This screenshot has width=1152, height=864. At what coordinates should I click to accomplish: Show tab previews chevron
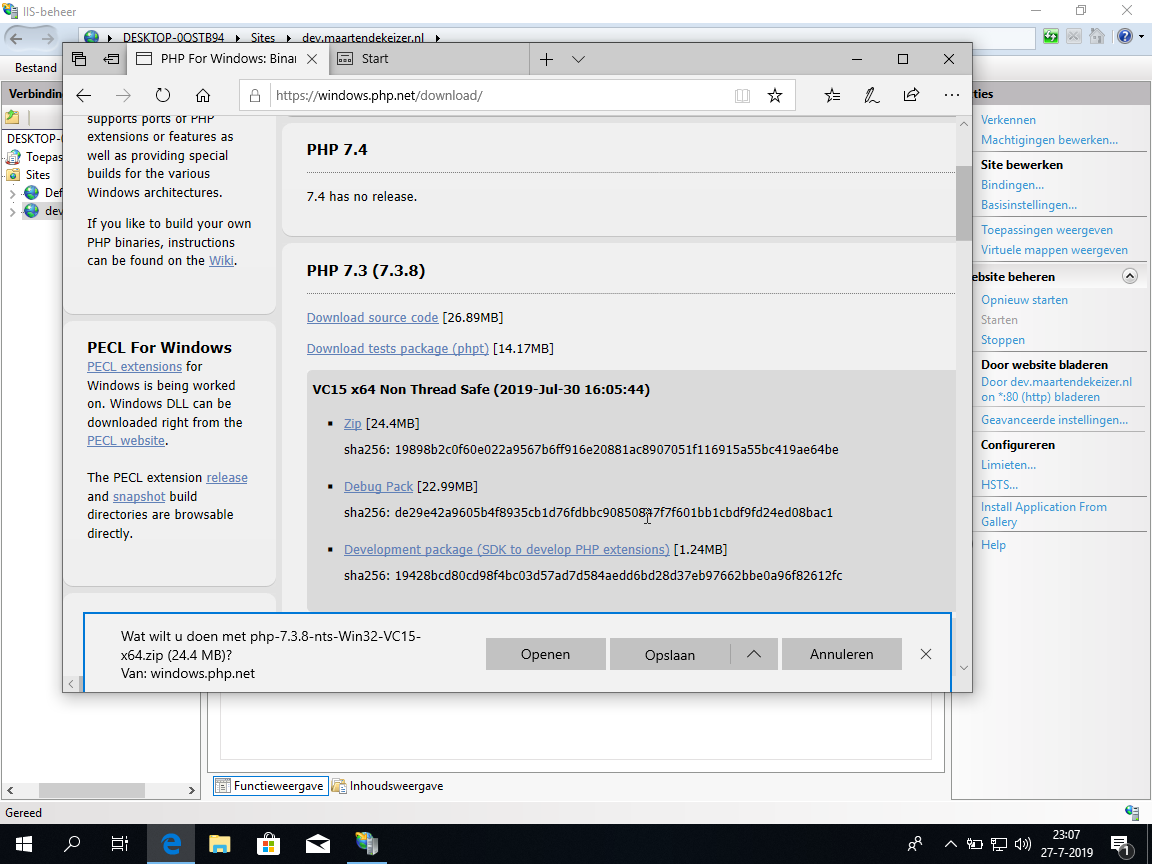(578, 60)
